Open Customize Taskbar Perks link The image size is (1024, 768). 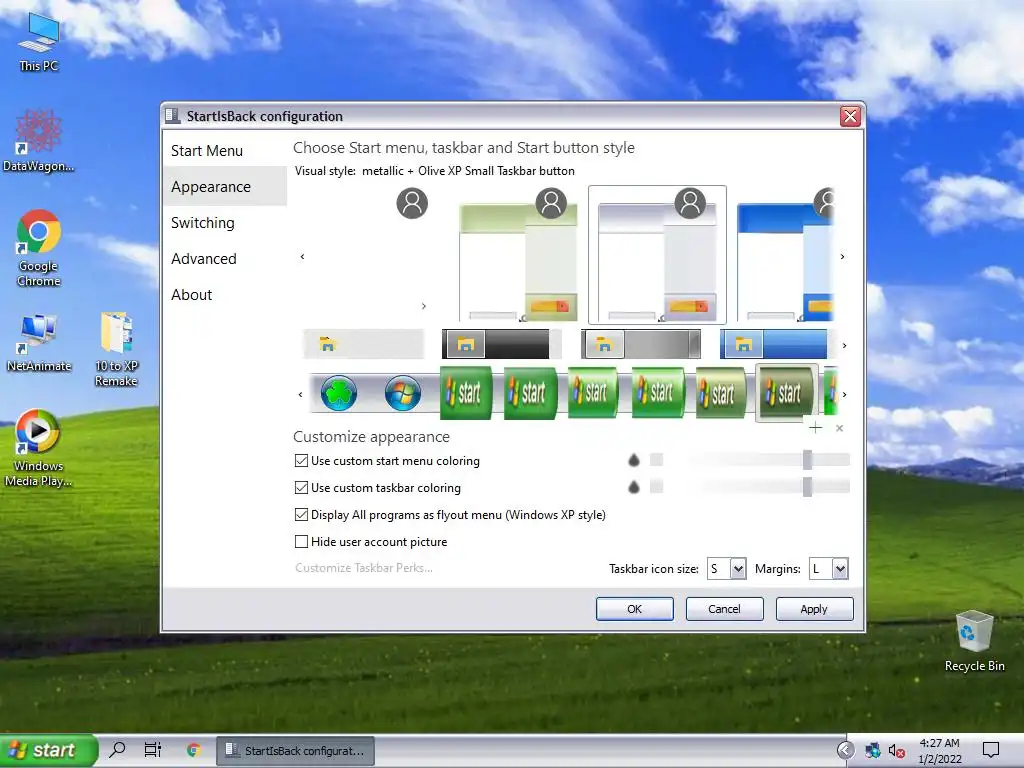click(x=364, y=568)
